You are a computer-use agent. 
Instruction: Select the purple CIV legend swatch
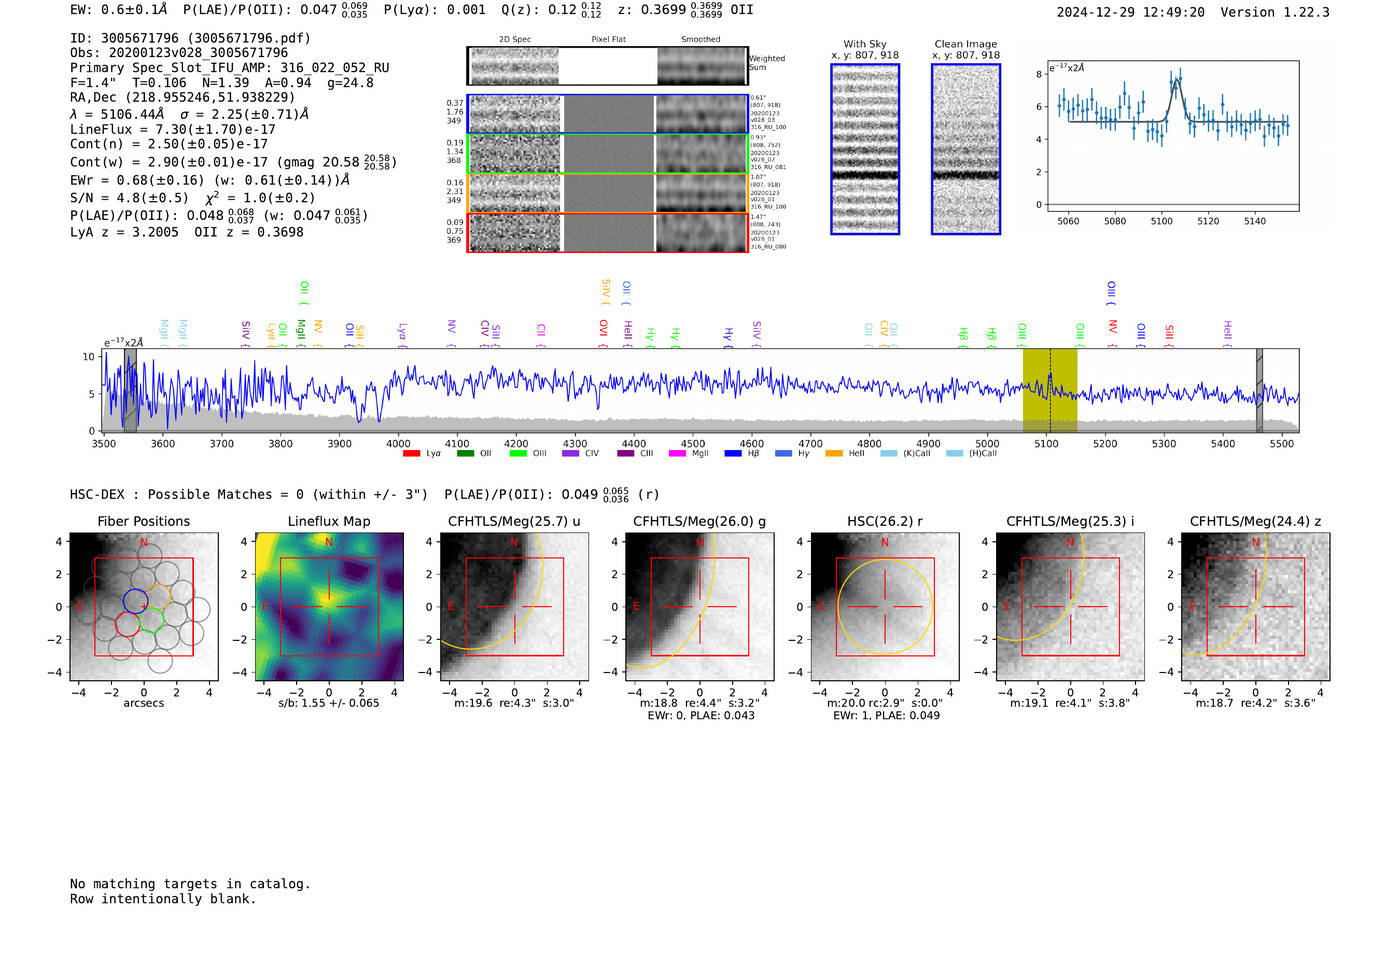(x=571, y=453)
